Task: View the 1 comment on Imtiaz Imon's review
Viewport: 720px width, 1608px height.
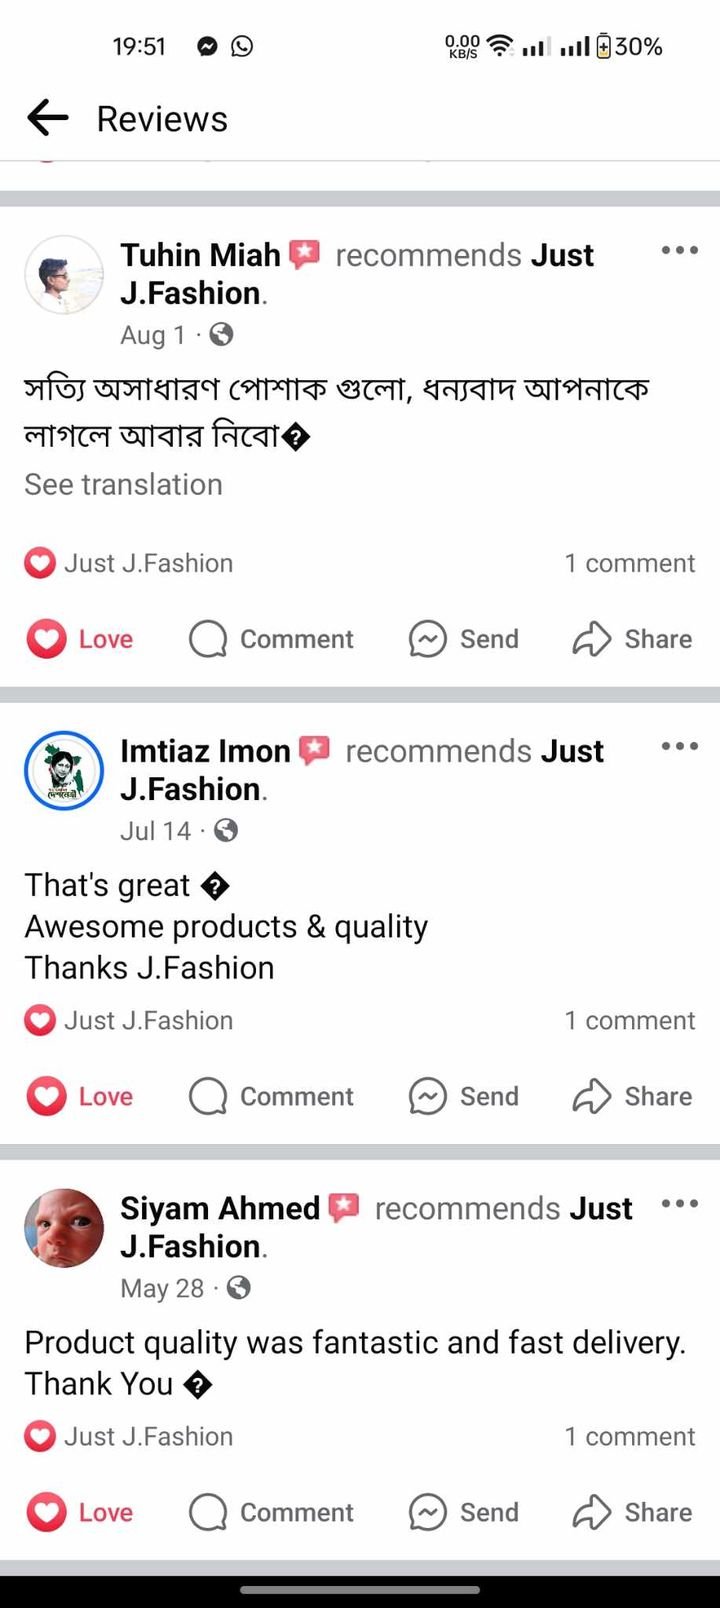Action: (x=629, y=1020)
